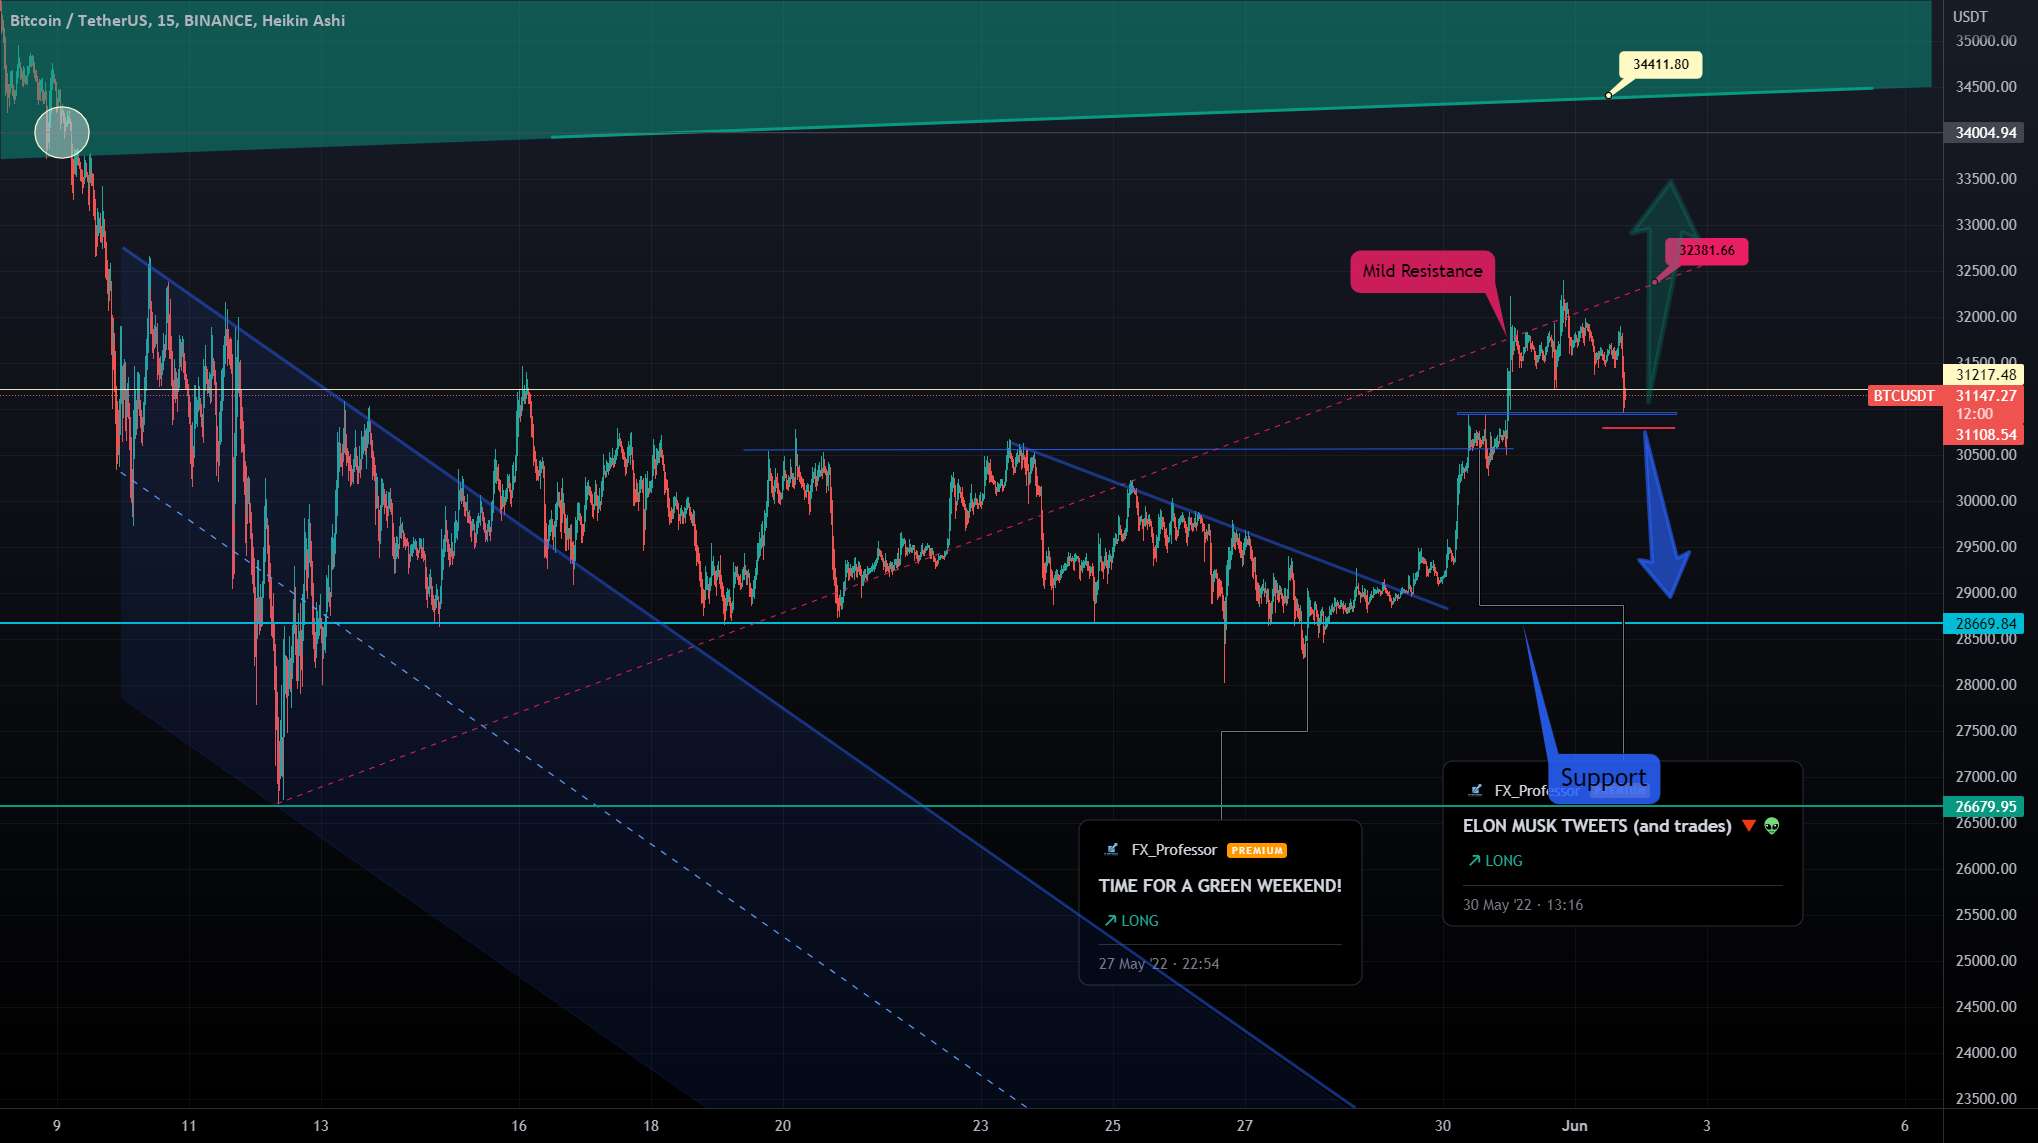Click the 32381.66 red price callout
Viewport: 2038px width, 1143px height.
point(1706,250)
